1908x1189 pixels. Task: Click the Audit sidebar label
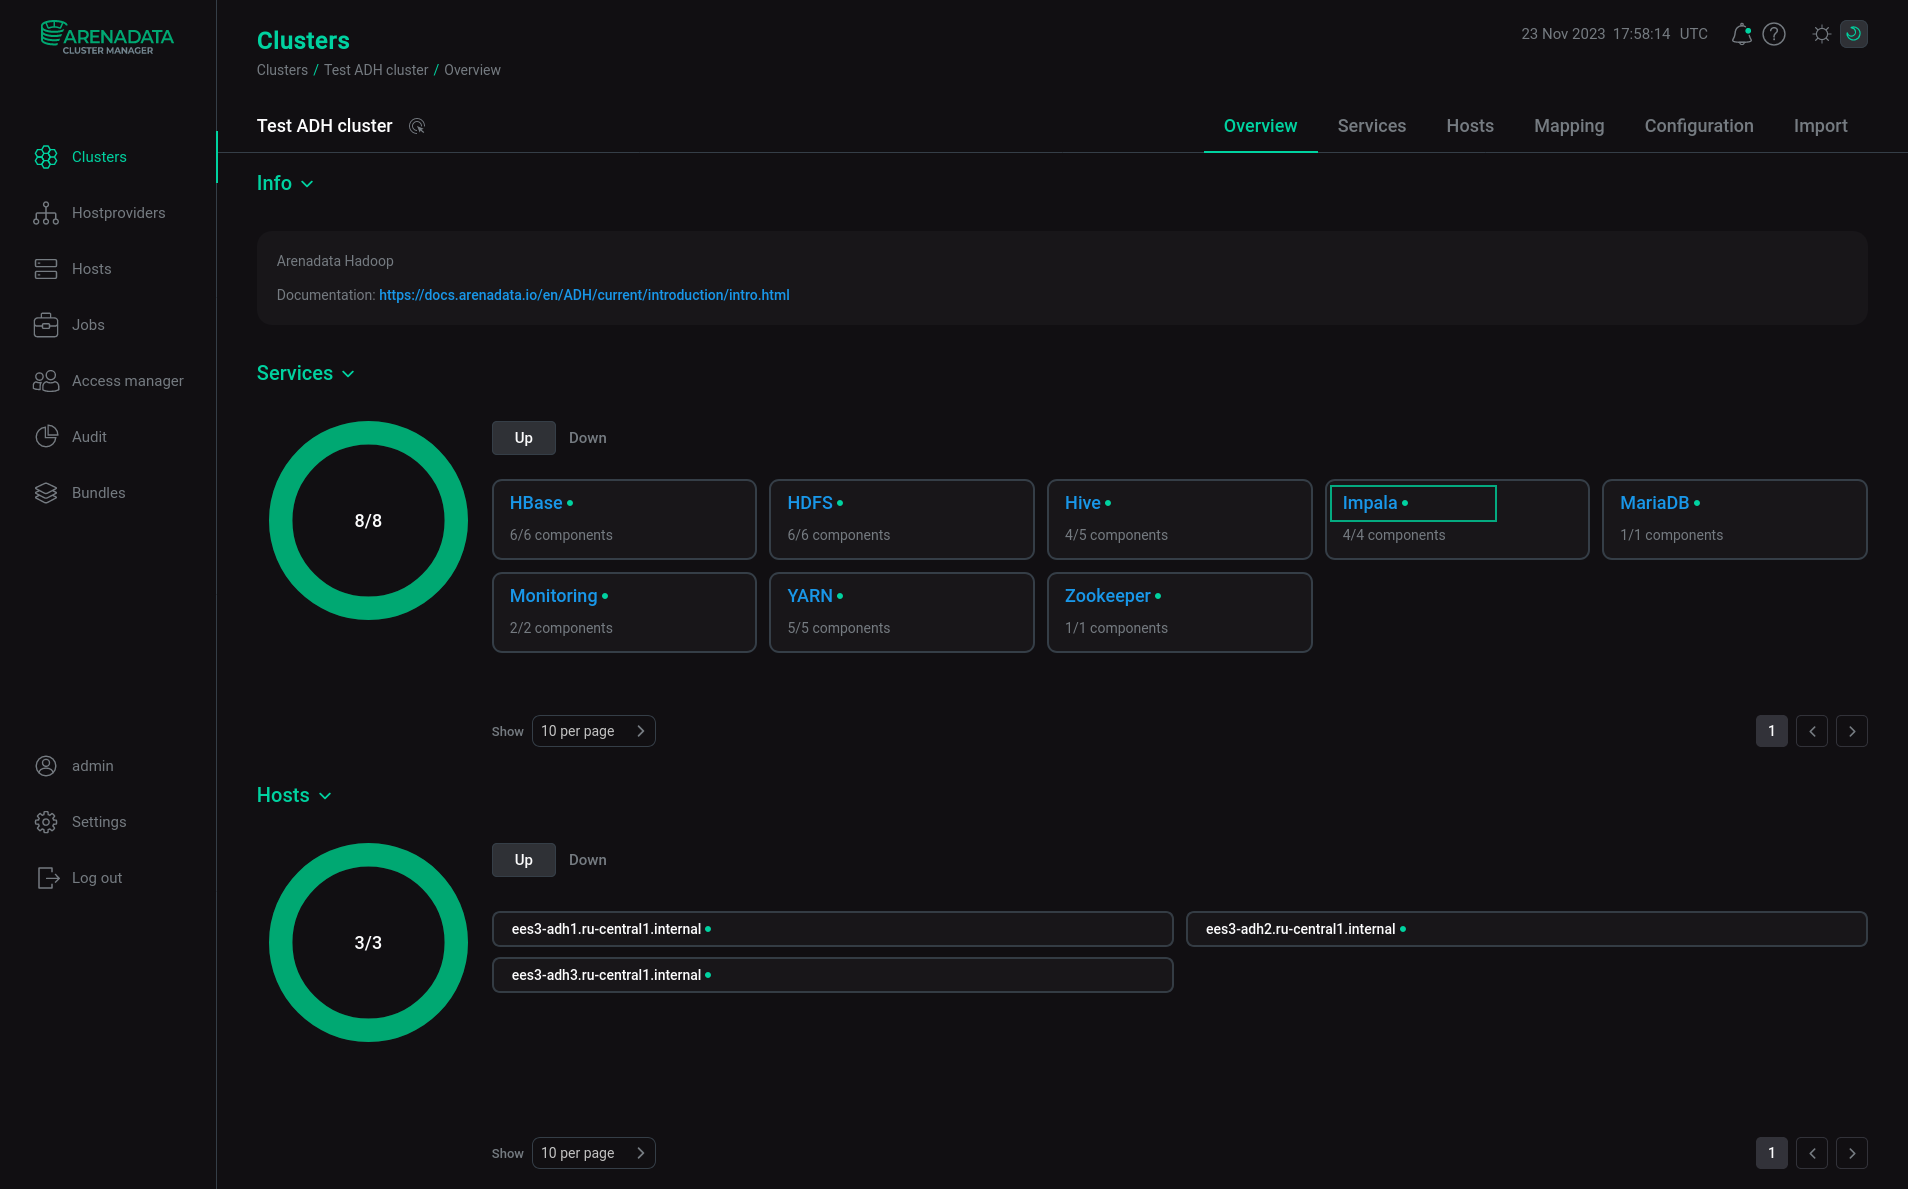[x=89, y=437]
